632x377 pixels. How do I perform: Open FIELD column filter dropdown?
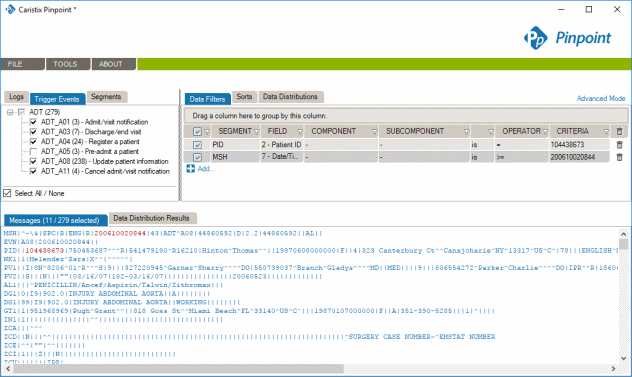[x=300, y=132]
